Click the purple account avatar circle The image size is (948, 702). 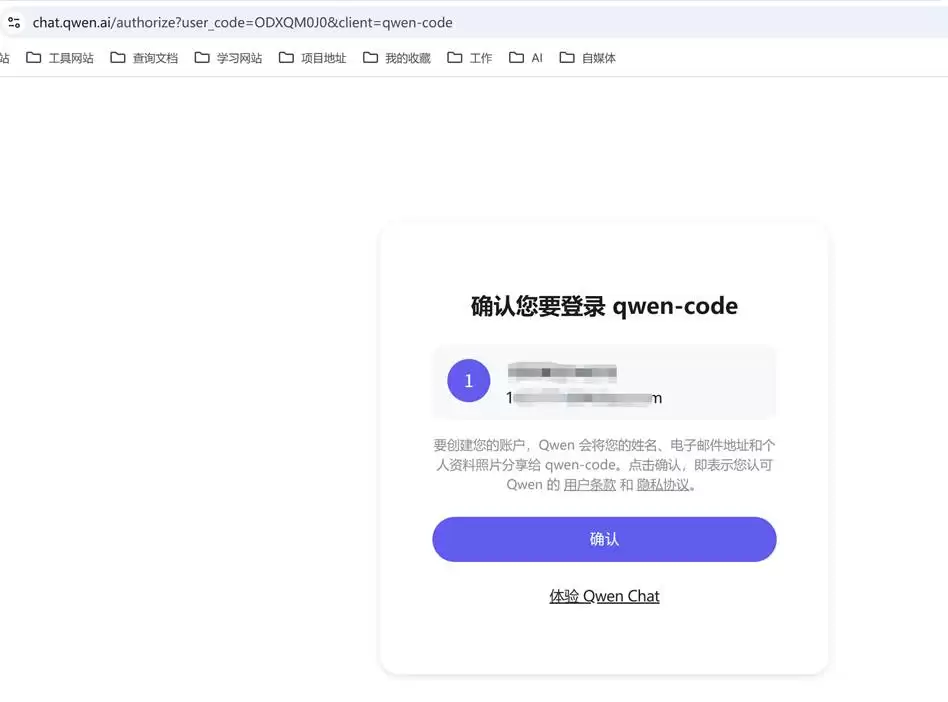click(468, 381)
